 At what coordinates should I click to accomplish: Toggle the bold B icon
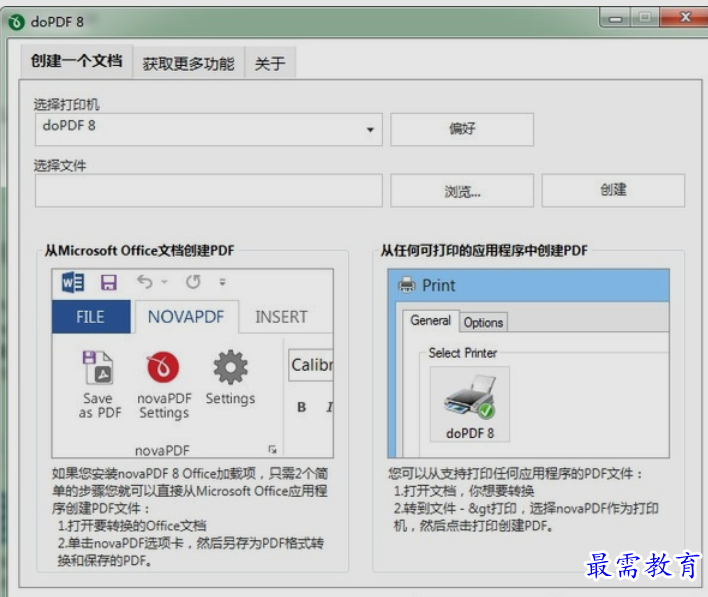pos(302,407)
